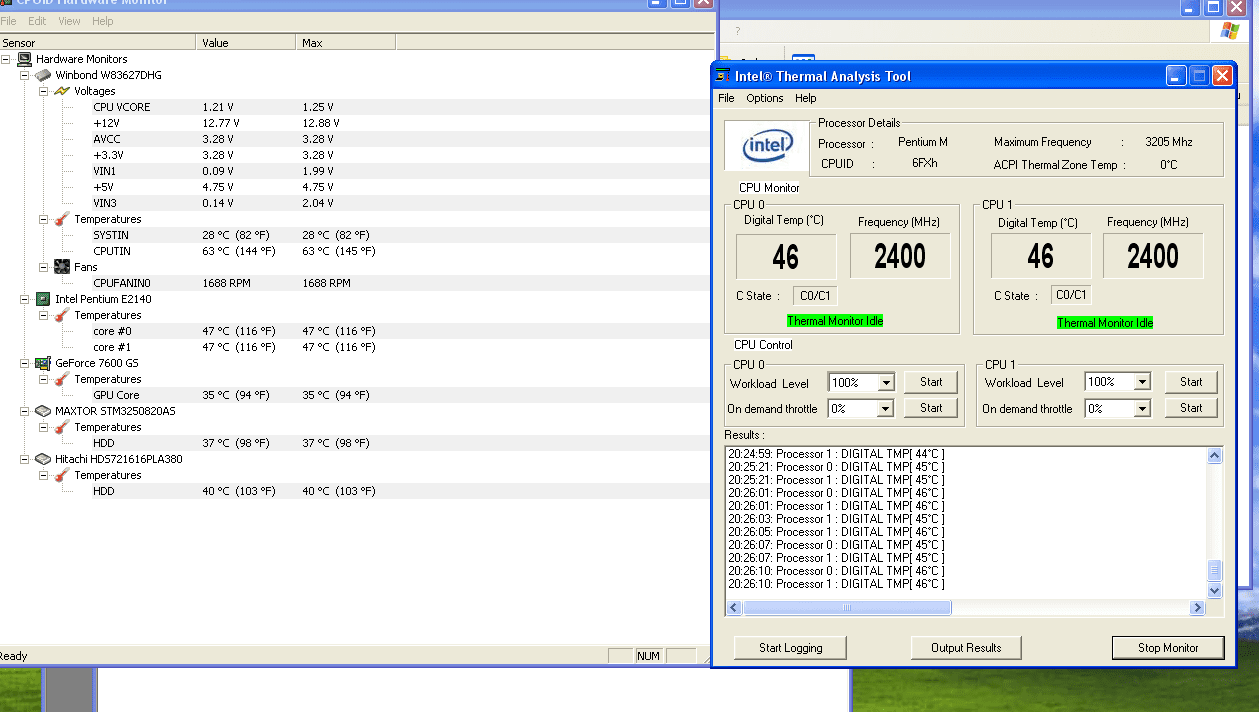Screen dimensions: 1259x712
Task: Collapse the MAXTOR STM3250820AS node
Action: (x=25, y=411)
